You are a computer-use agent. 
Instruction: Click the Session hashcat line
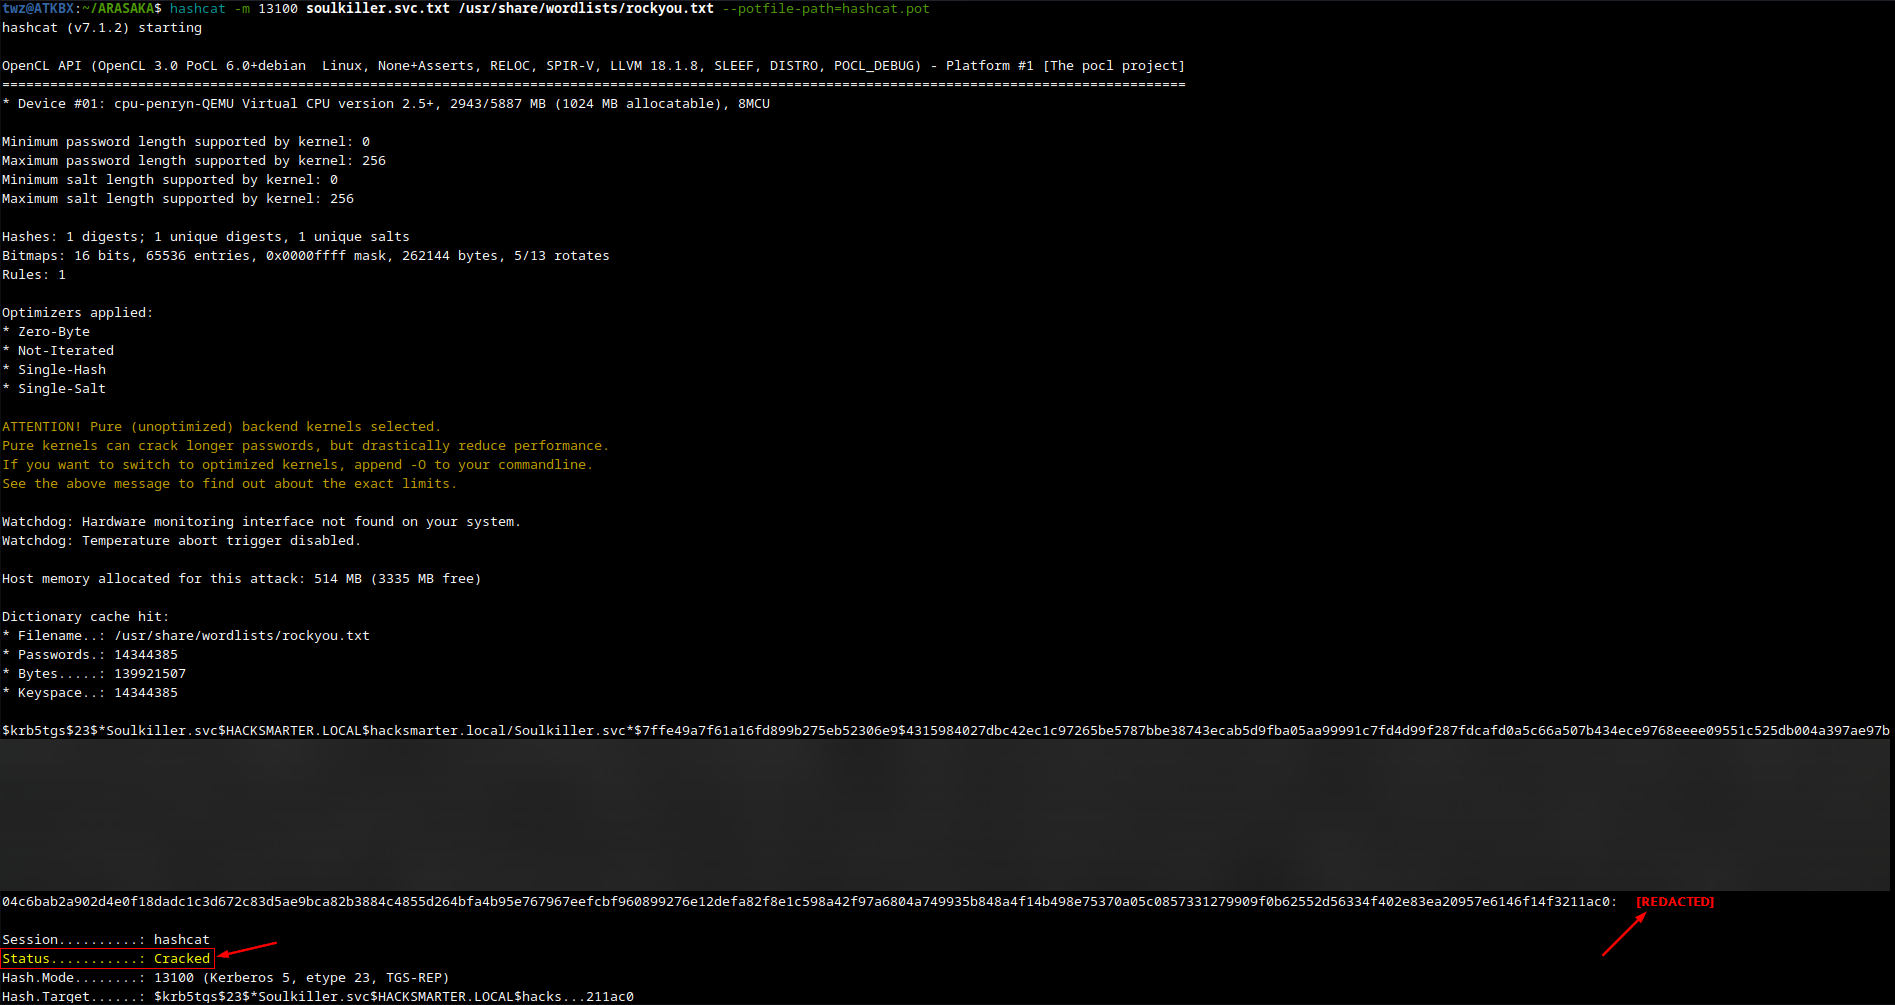(106, 940)
